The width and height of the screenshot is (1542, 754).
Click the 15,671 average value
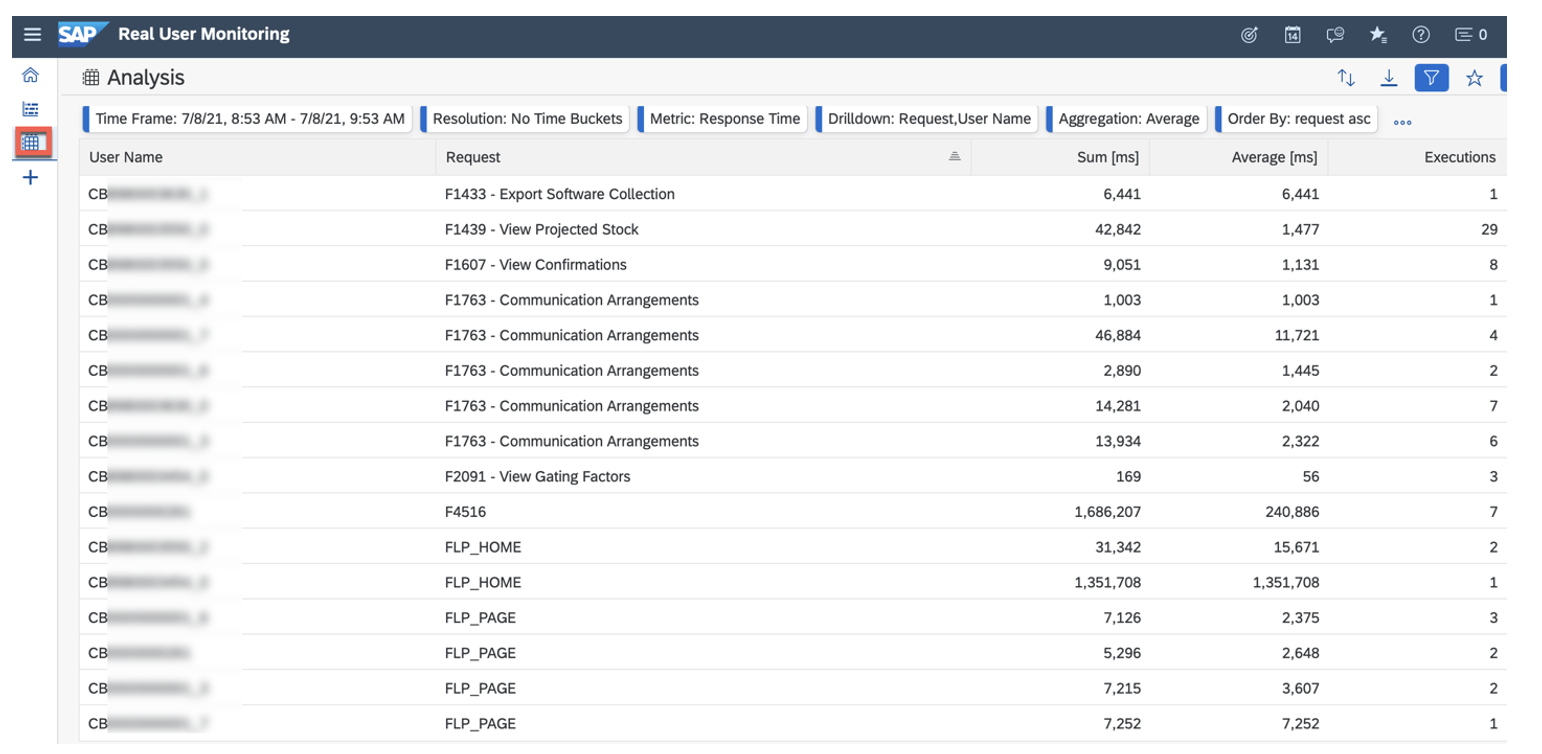click(1297, 547)
